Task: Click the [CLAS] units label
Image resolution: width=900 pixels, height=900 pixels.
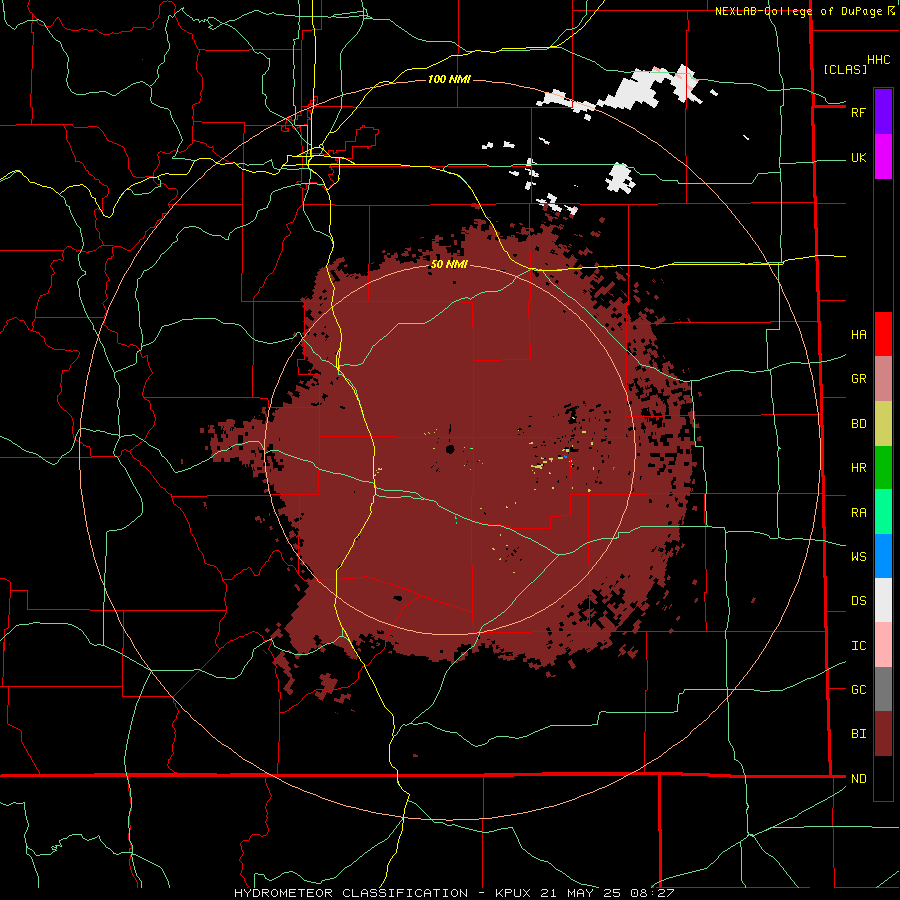Action: point(845,69)
